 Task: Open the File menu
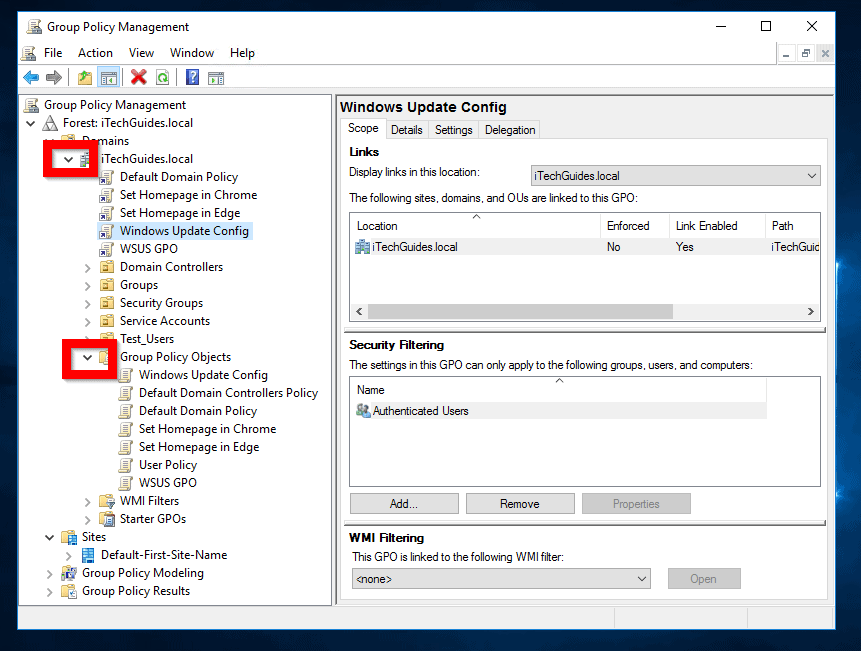point(53,53)
